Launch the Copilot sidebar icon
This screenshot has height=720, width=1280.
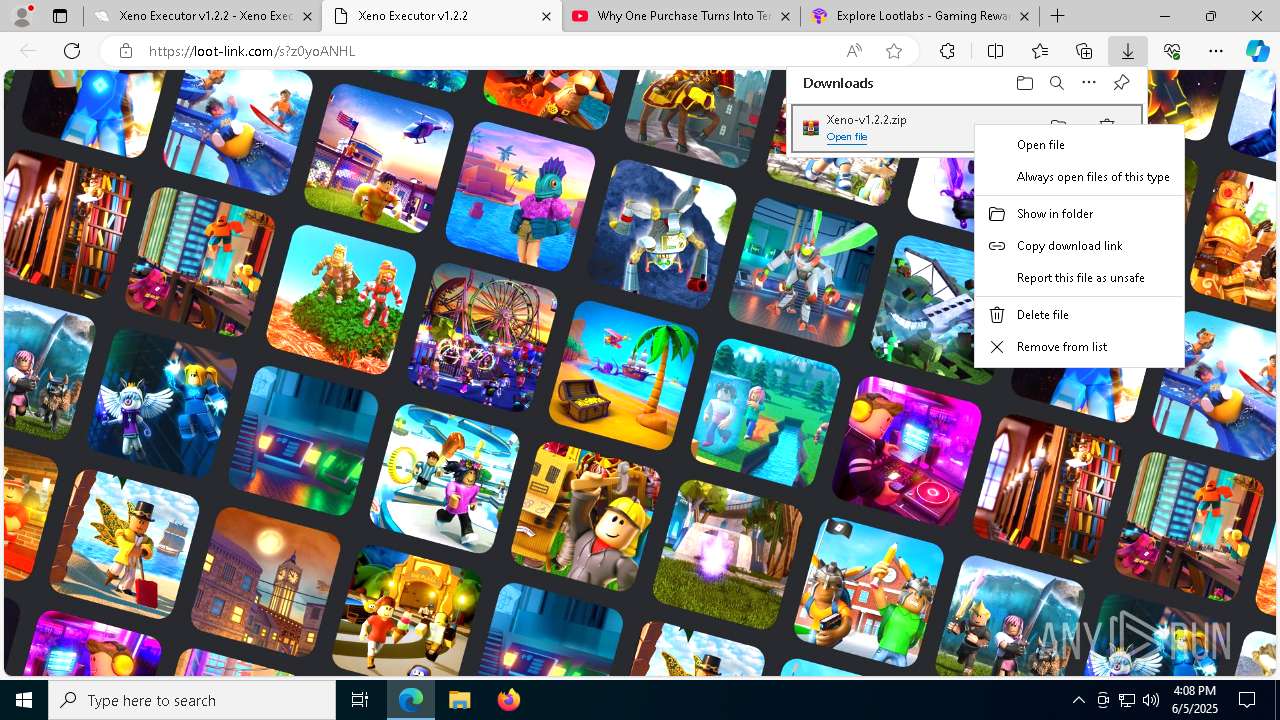1257,51
